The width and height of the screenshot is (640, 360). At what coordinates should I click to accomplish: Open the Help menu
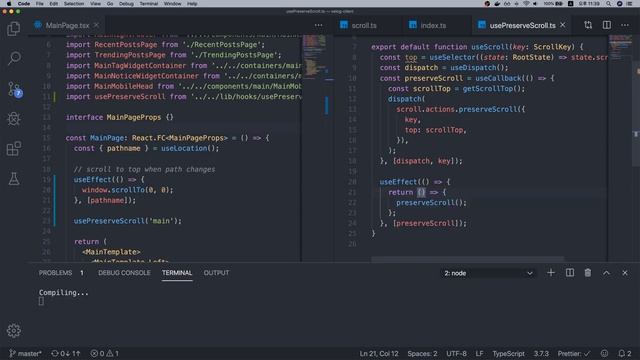click(192, 4)
